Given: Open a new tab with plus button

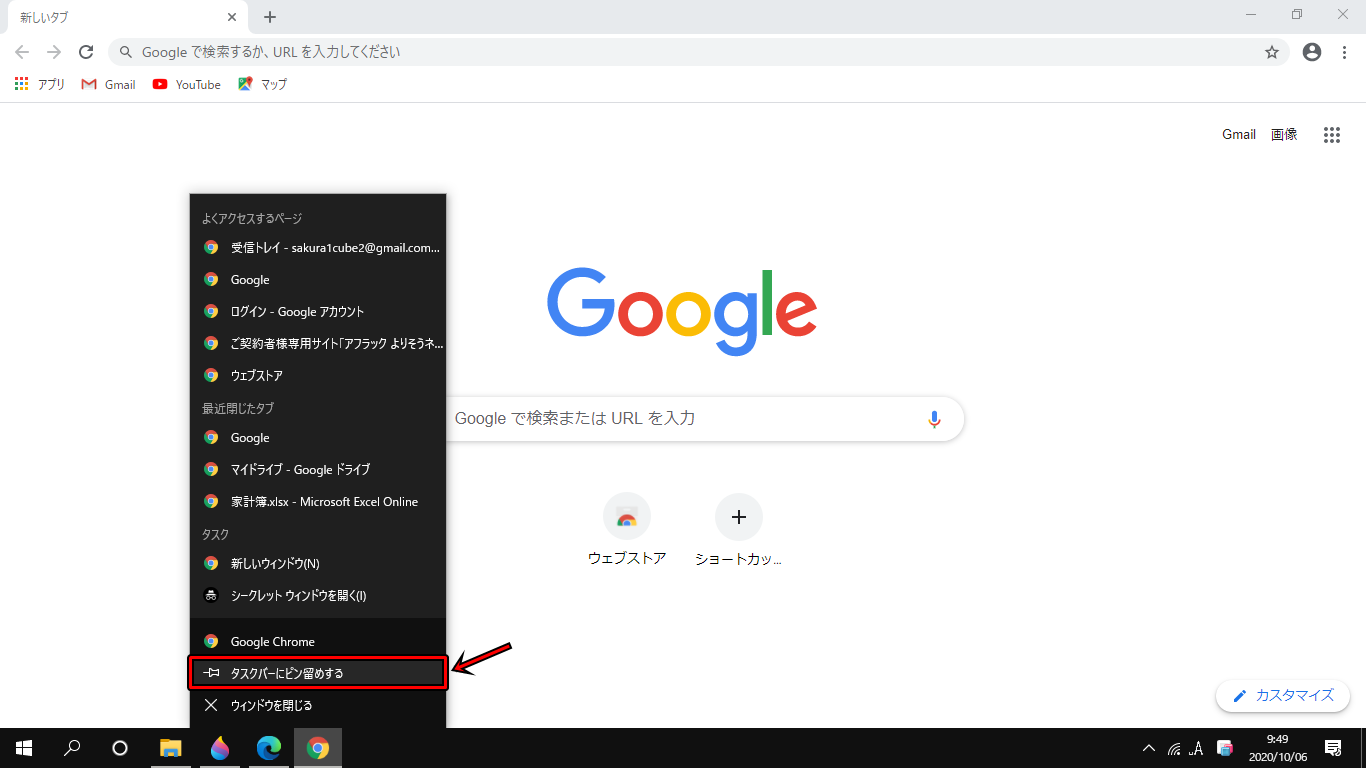Looking at the screenshot, I should click(x=270, y=17).
